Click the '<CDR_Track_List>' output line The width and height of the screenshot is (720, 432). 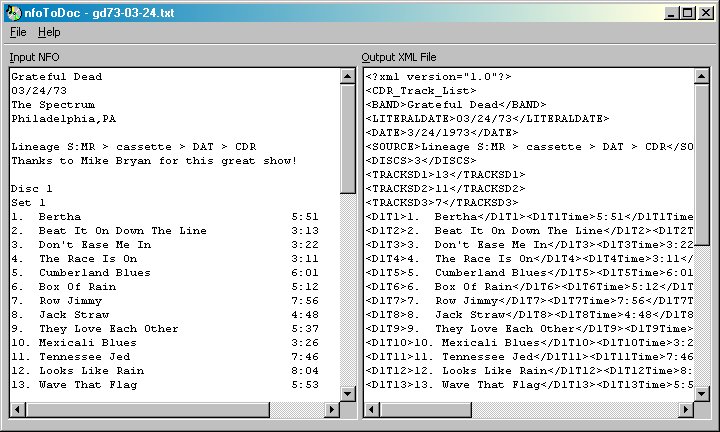coord(421,90)
